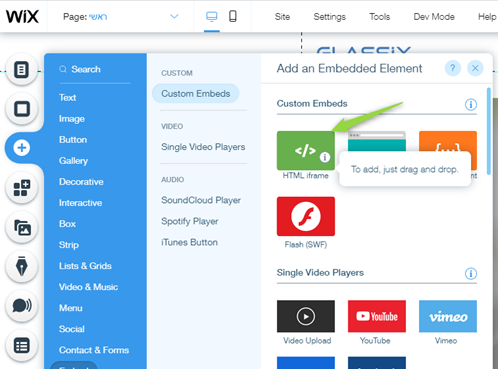Switch to mobile editor view
This screenshot has height=369, width=498.
233,16
